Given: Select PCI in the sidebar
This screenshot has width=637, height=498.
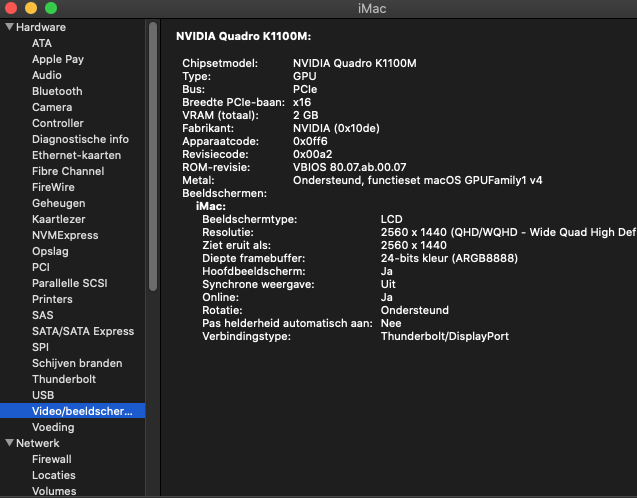Looking at the screenshot, I should pyautogui.click(x=41, y=267).
